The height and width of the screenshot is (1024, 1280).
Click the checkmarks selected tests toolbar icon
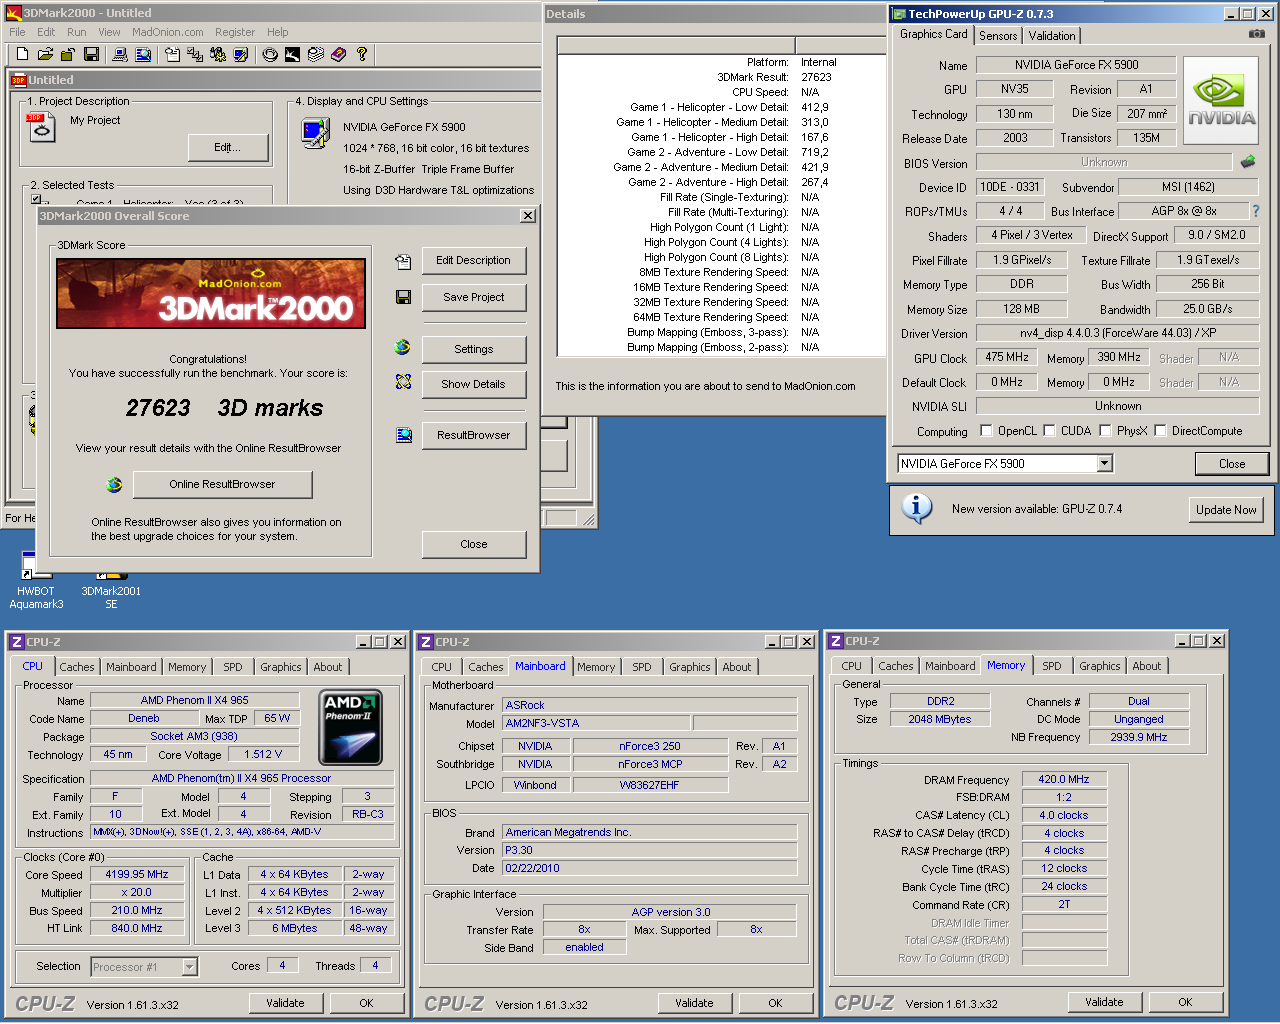coord(195,54)
